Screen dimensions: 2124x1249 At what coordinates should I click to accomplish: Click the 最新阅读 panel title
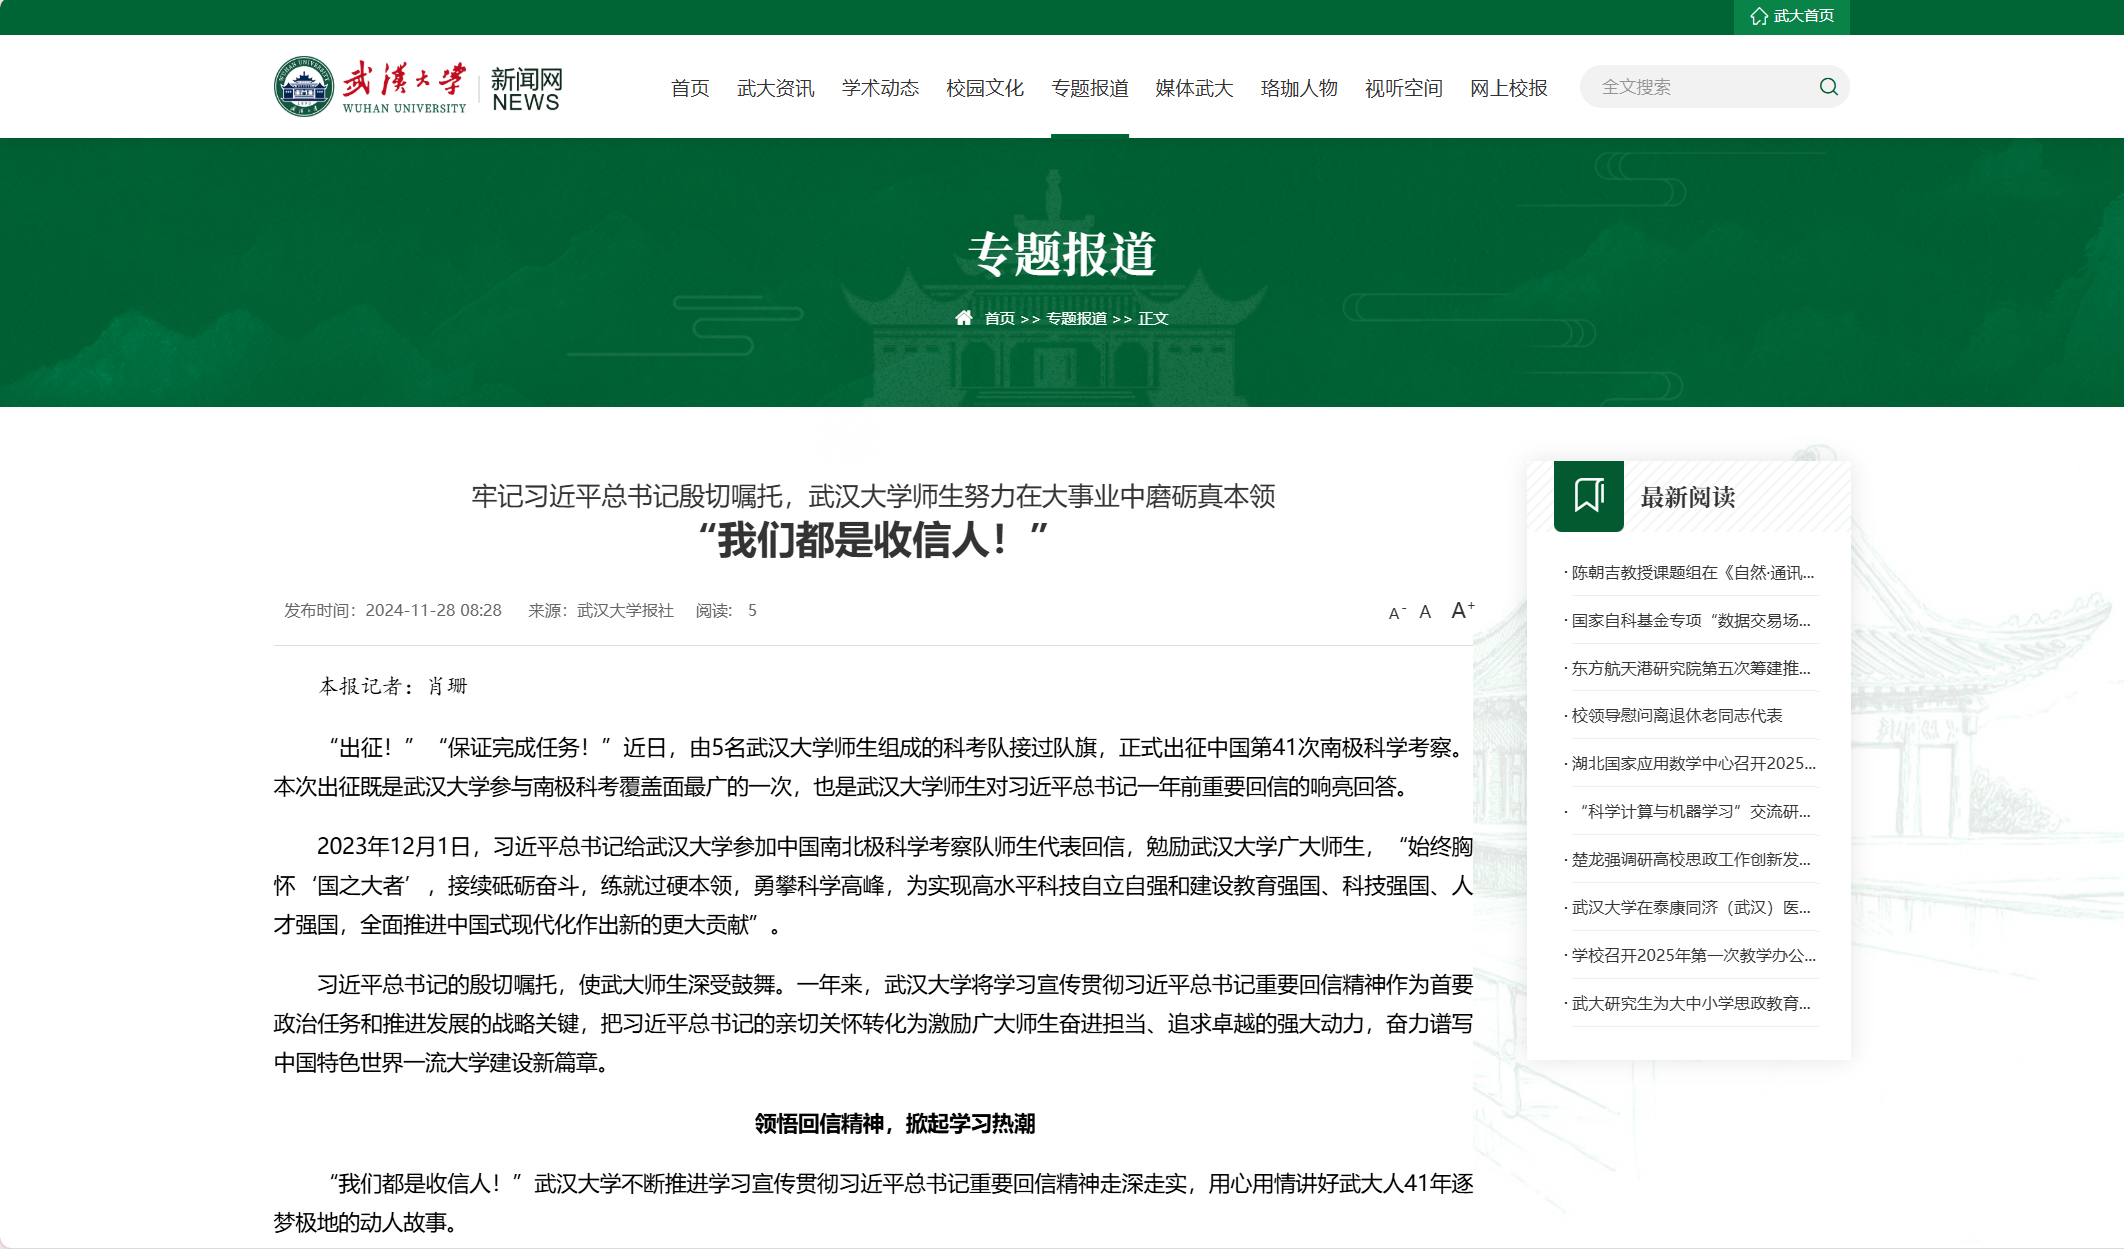1688,497
